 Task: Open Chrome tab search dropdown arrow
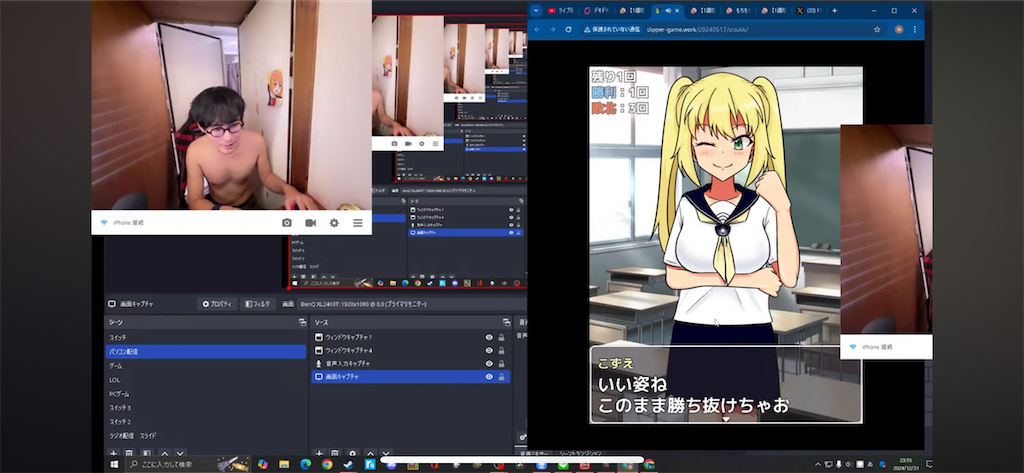(536, 10)
